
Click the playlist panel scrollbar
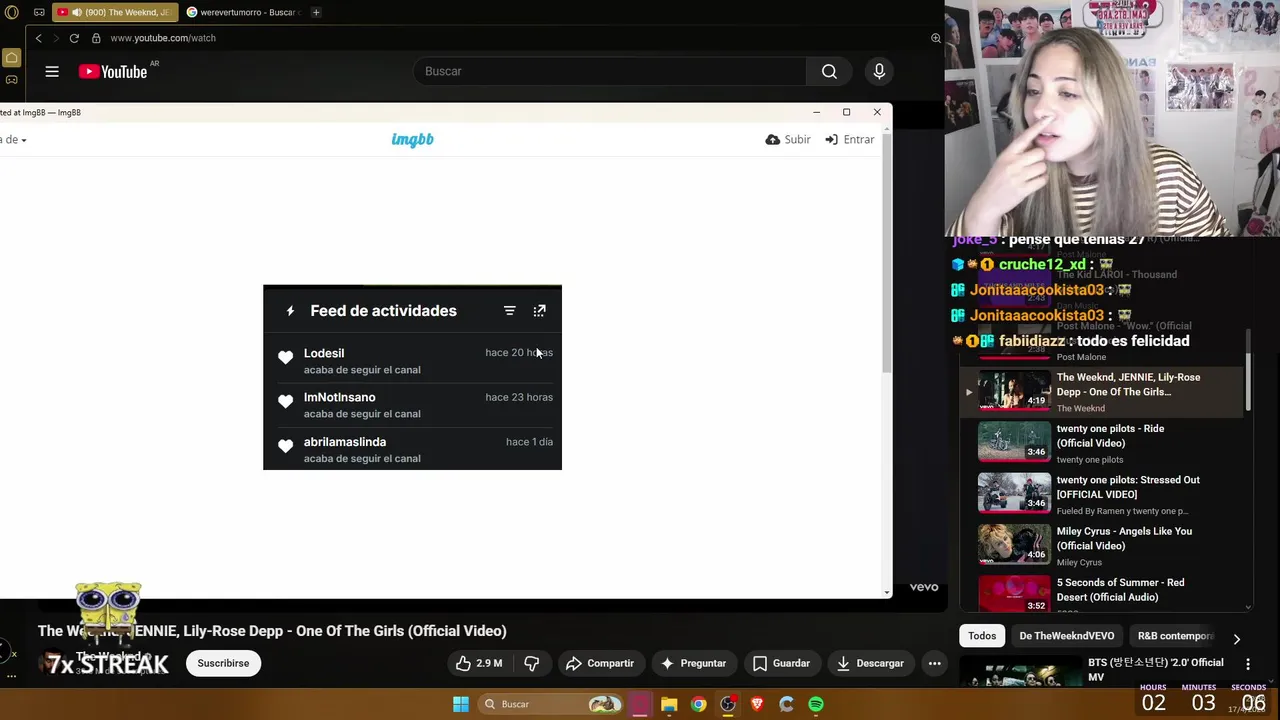[1248, 372]
